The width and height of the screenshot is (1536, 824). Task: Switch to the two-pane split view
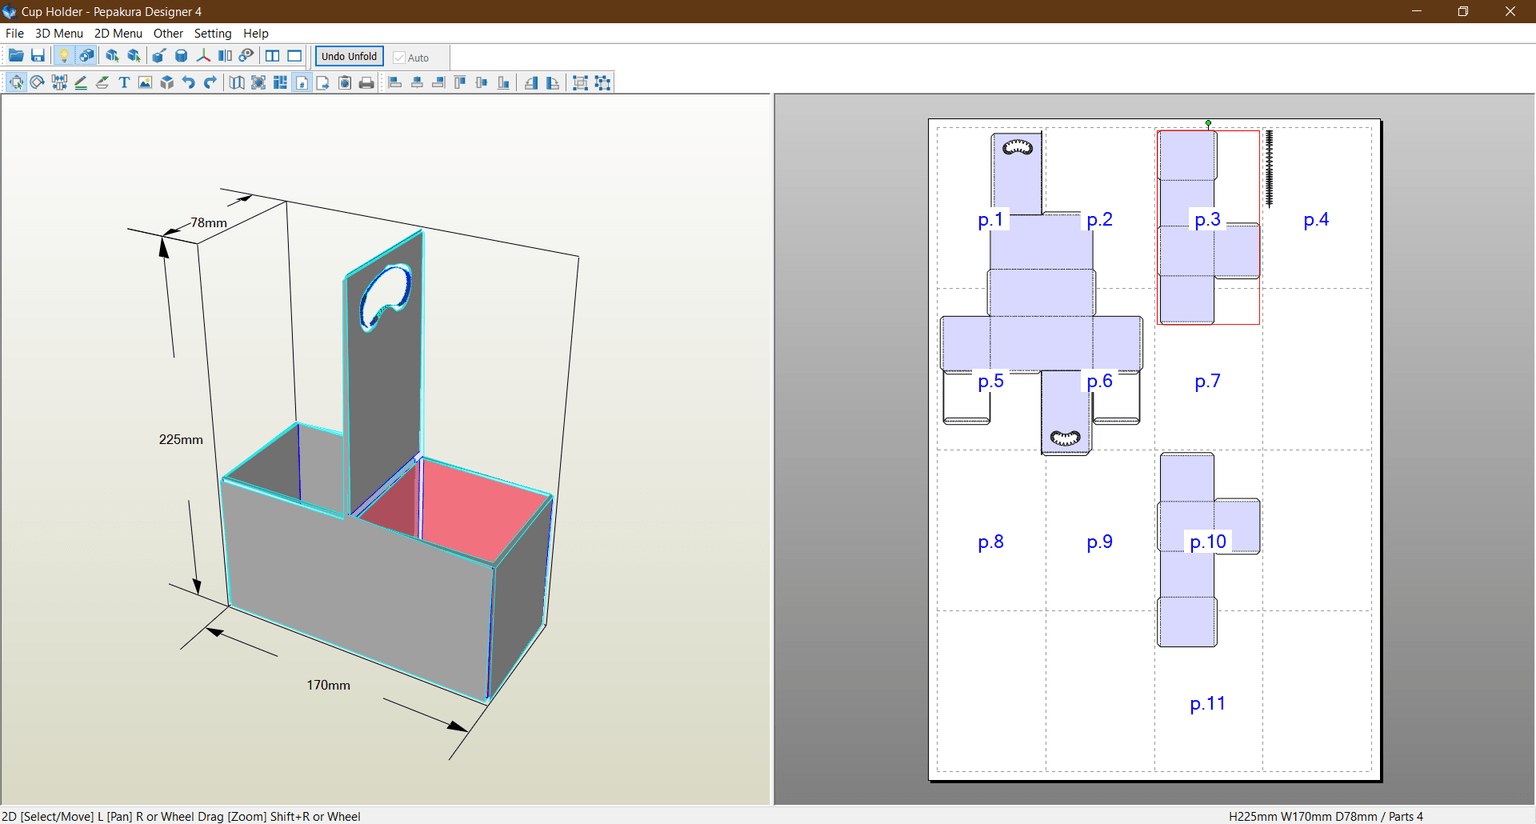[x=272, y=56]
